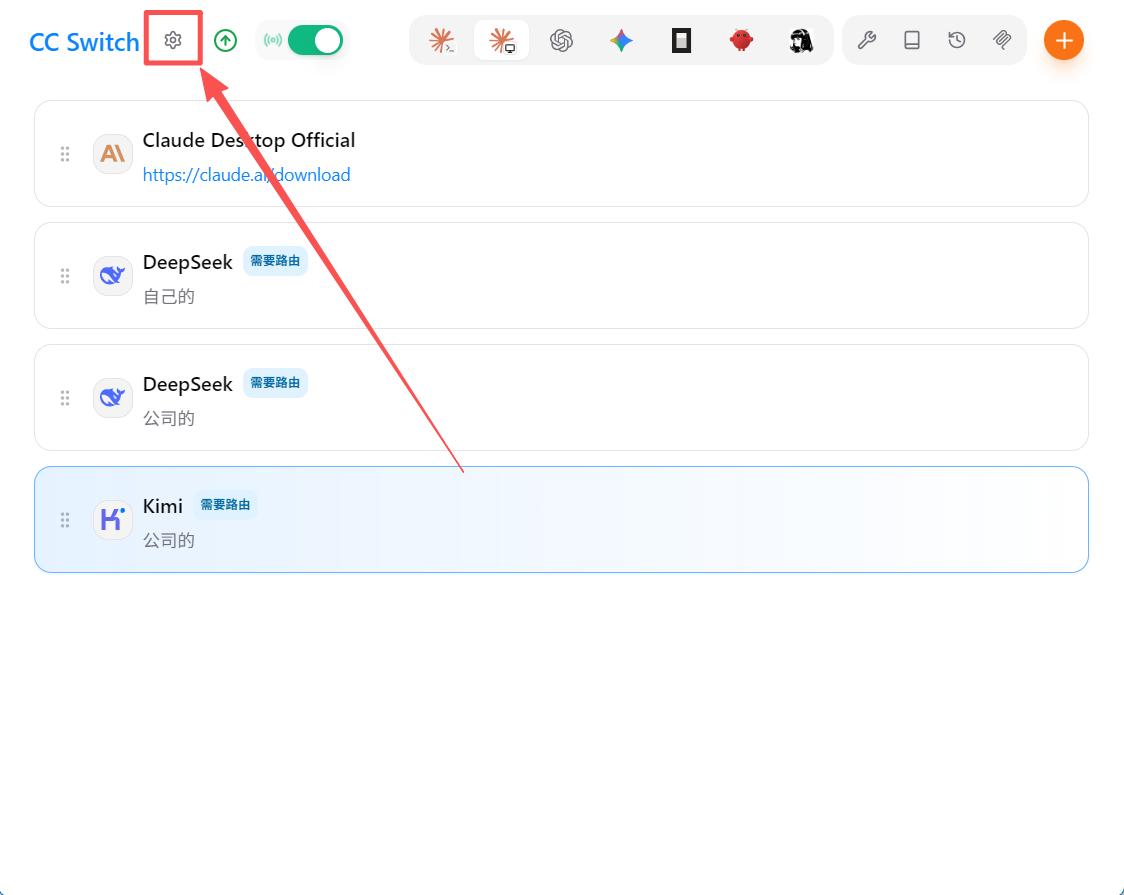Viewport: 1124px width, 895px height.
Task: Select the black square OpenCode app tab
Action: coord(681,40)
